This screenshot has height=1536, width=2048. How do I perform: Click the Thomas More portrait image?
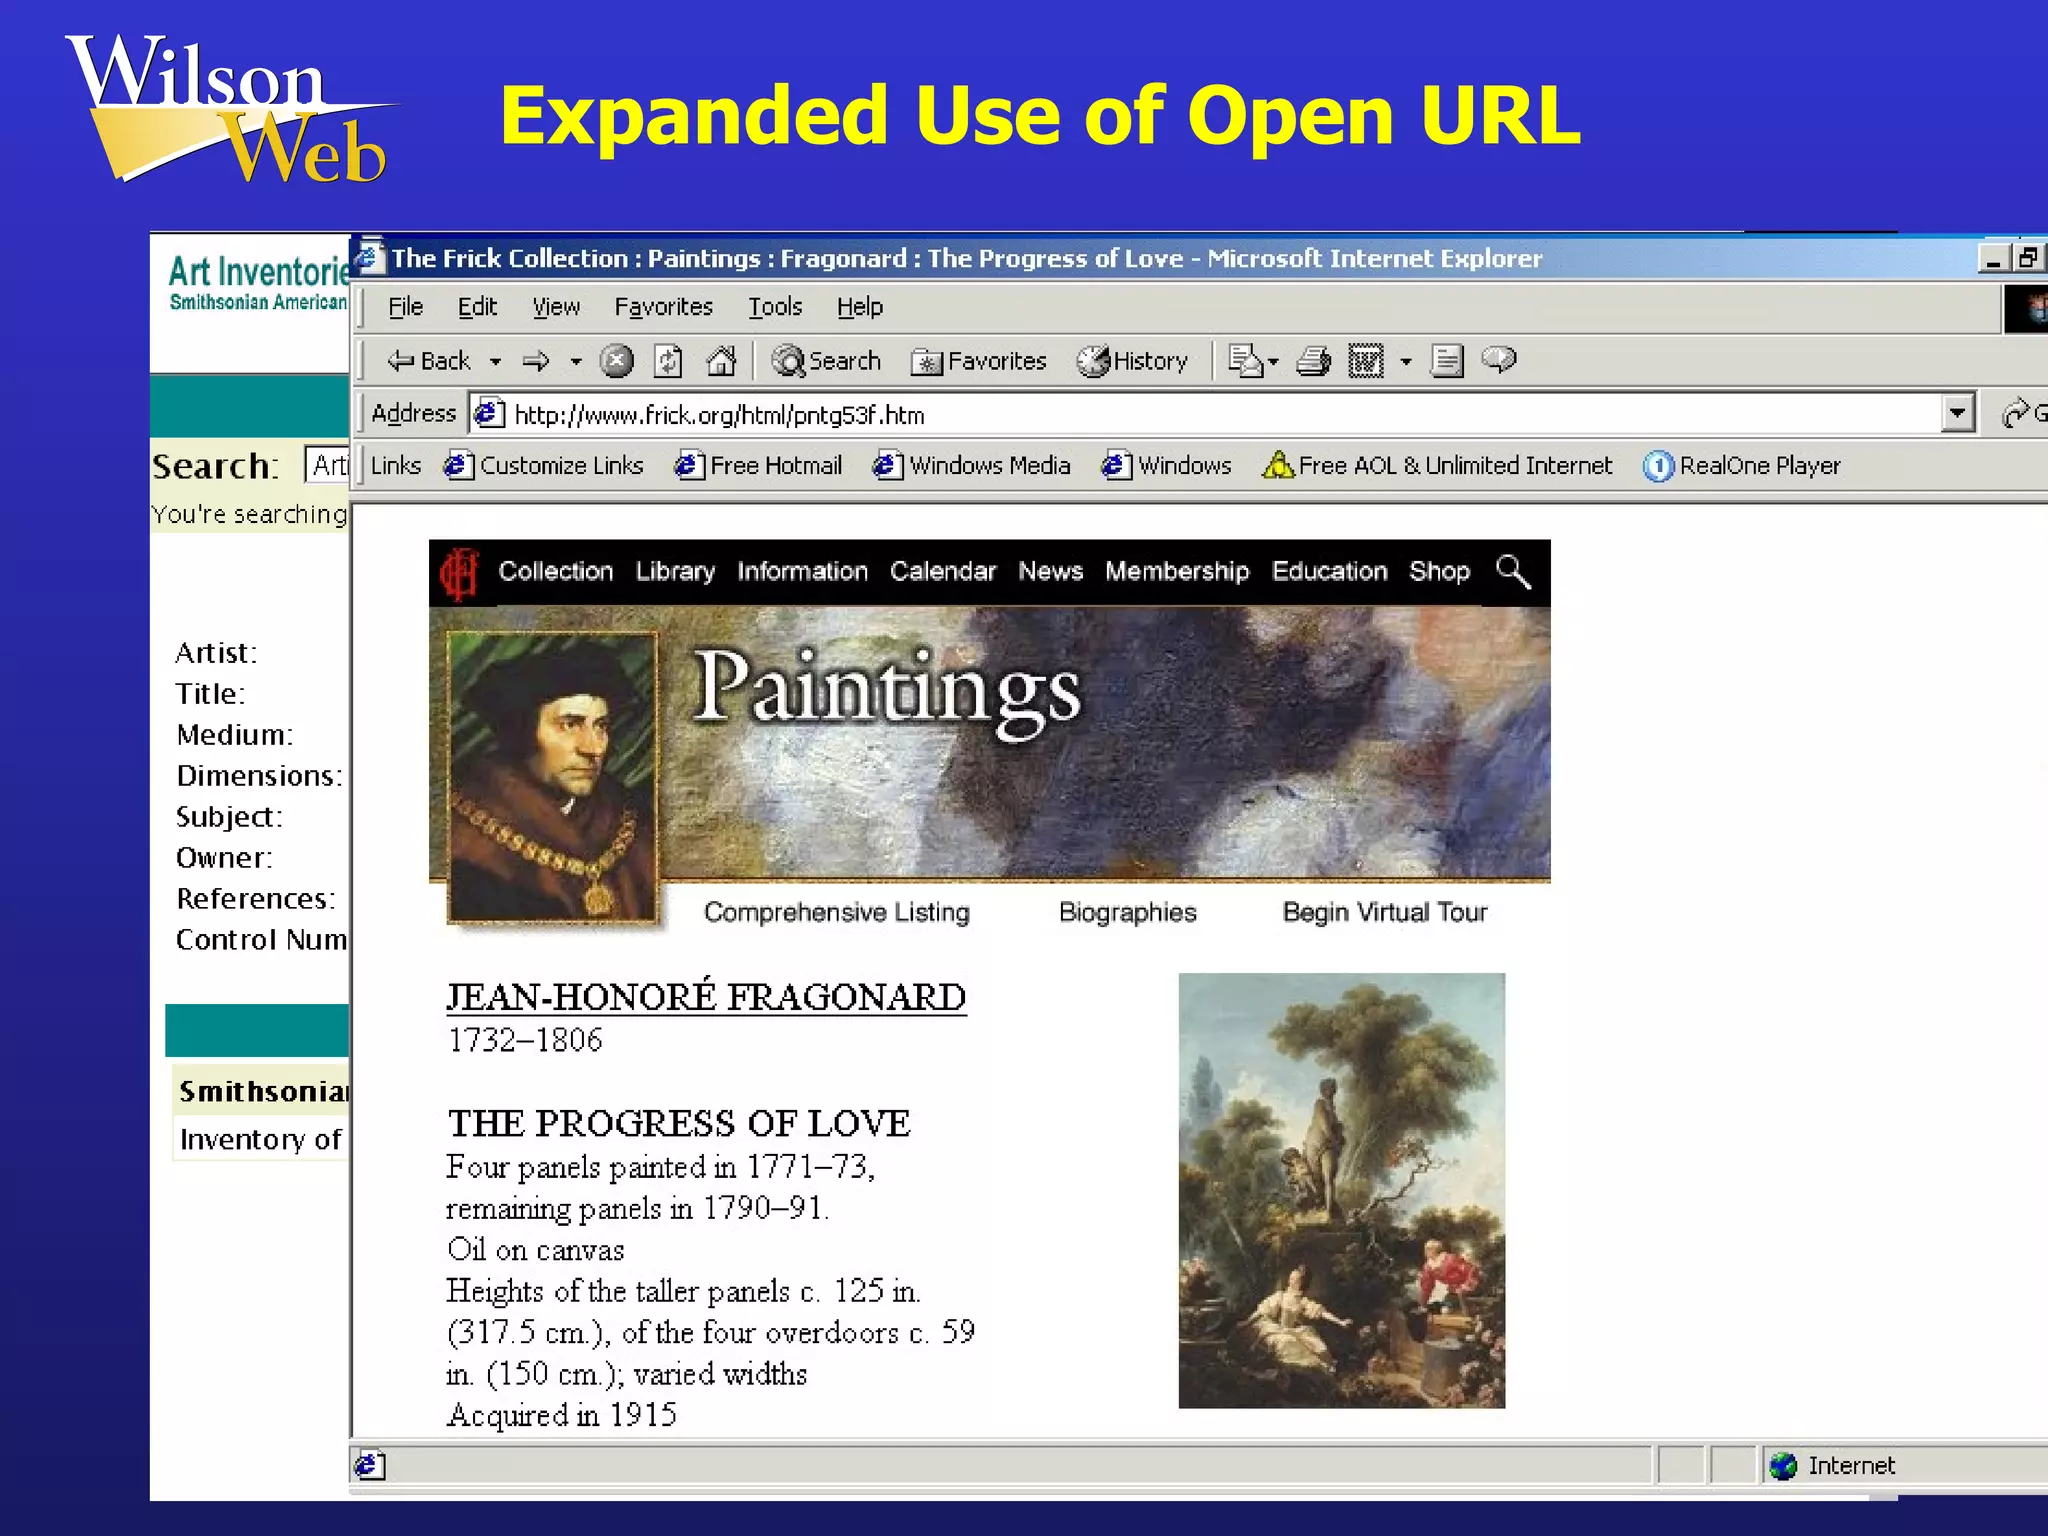[x=552, y=776]
